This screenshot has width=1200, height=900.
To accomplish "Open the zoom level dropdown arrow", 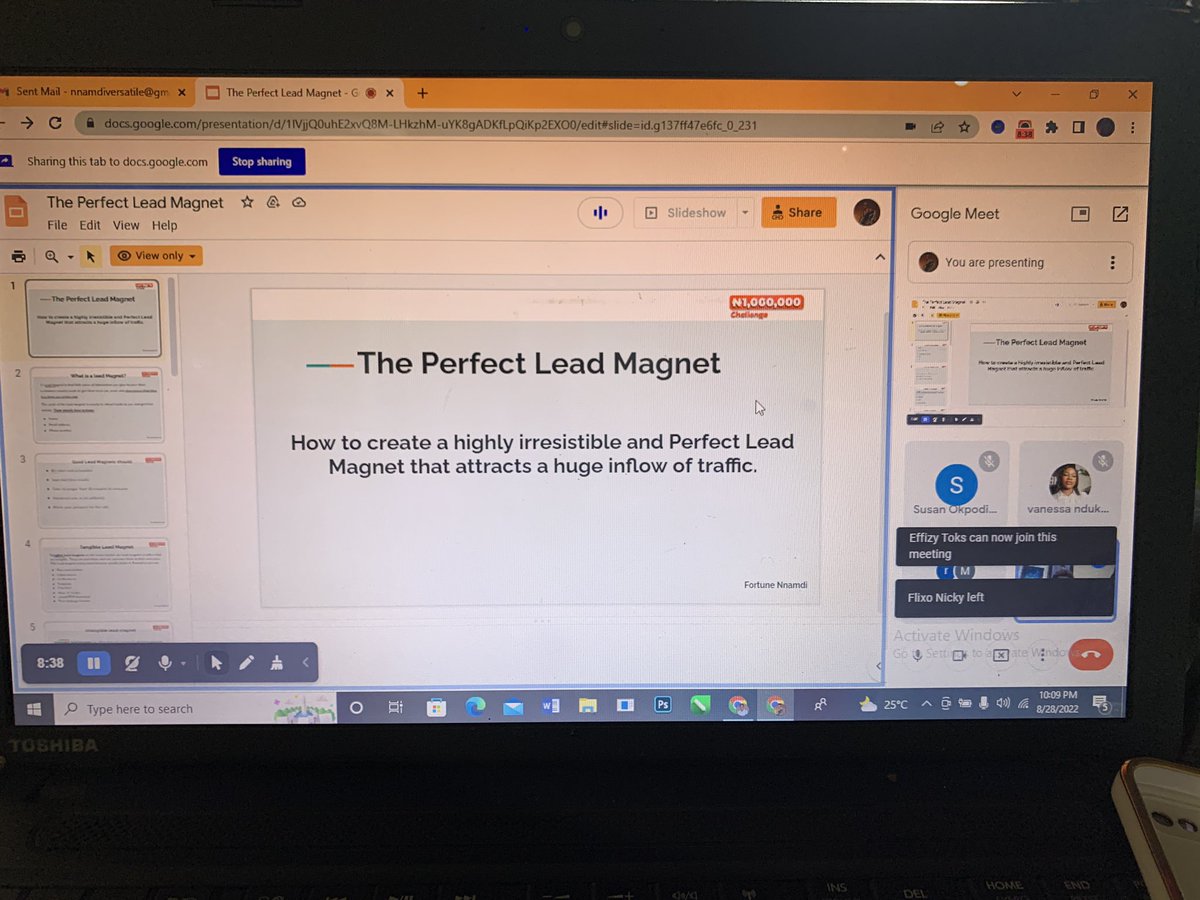I will click(x=70, y=257).
